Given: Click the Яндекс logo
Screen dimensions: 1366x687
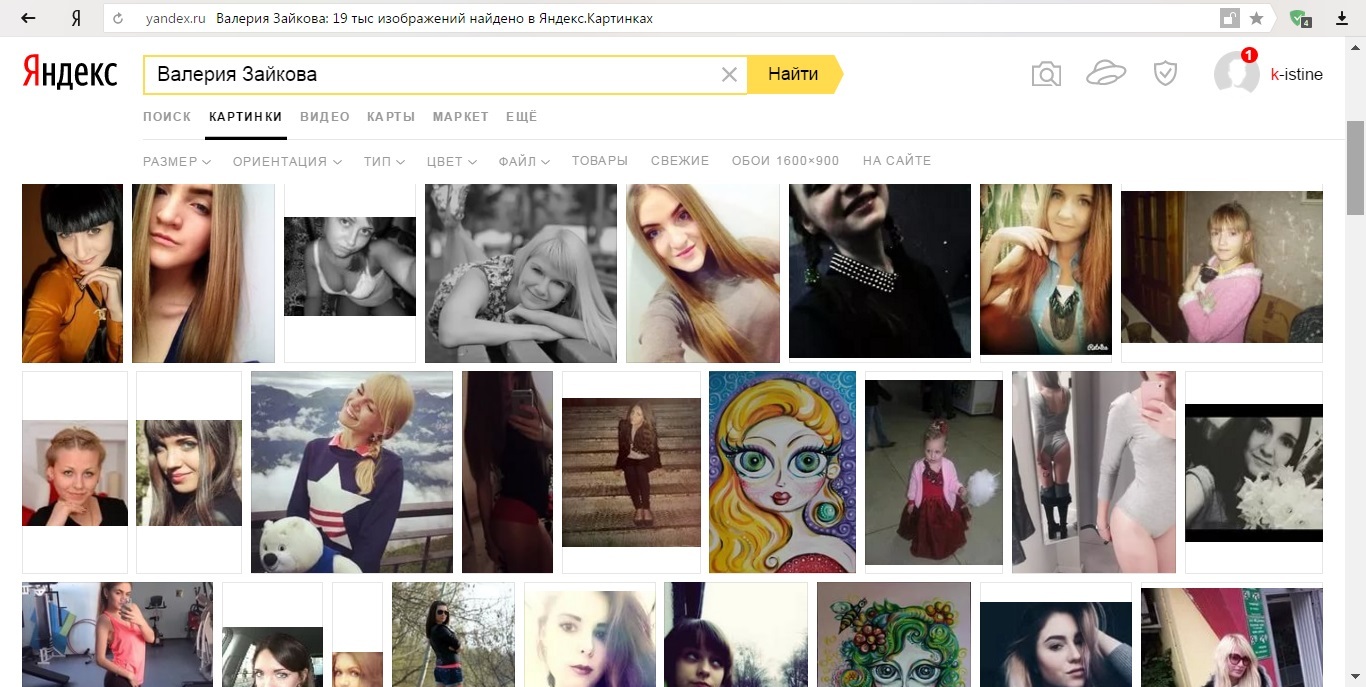Looking at the screenshot, I should click(70, 73).
